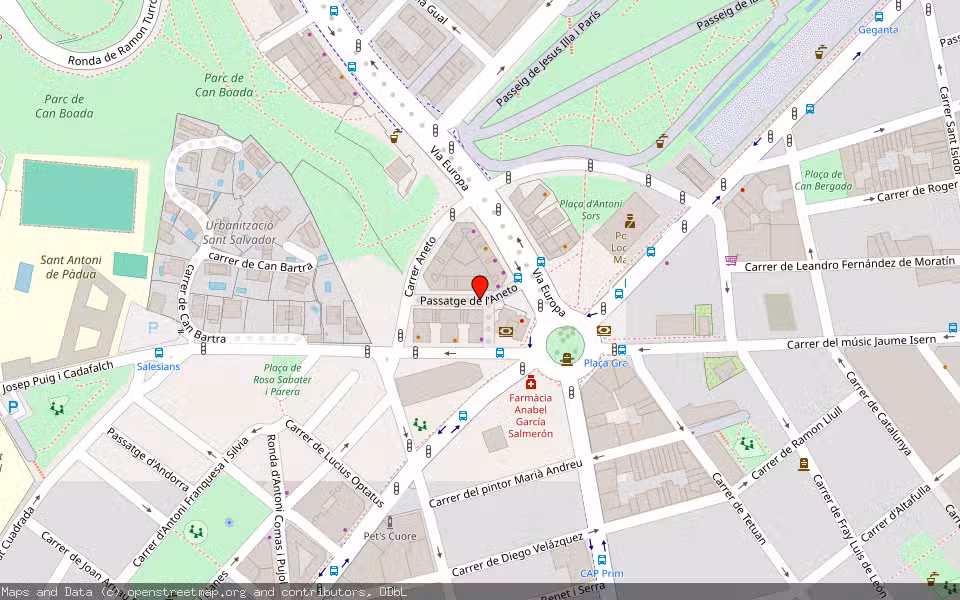Screen dimensions: 960x600
Task: Click the bank icon east of the roundabout
Action: pos(605,331)
